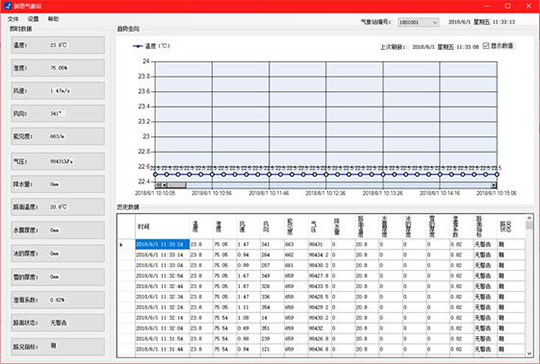Select the table row timed 11:33:04
Image resolution: width=540 pixels, height=364 pixels.
pyautogui.click(x=322, y=265)
